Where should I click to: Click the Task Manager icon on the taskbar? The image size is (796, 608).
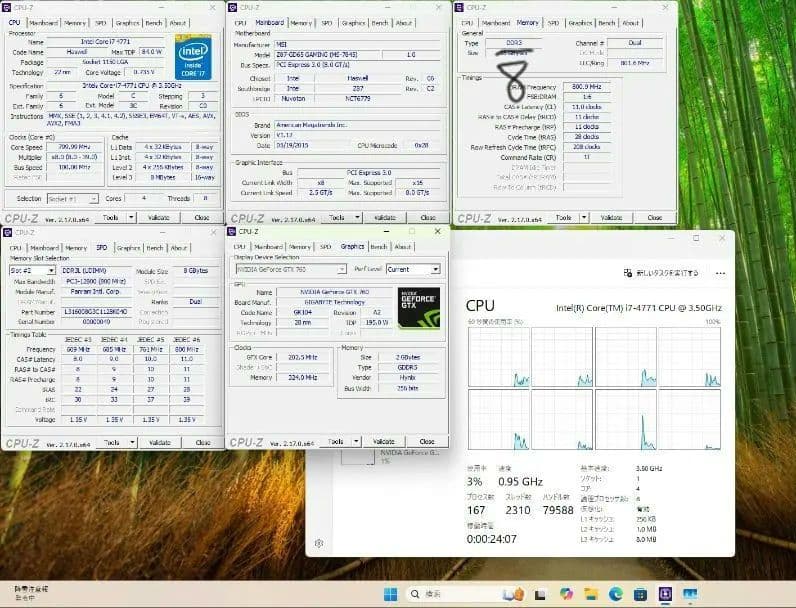coord(690,594)
